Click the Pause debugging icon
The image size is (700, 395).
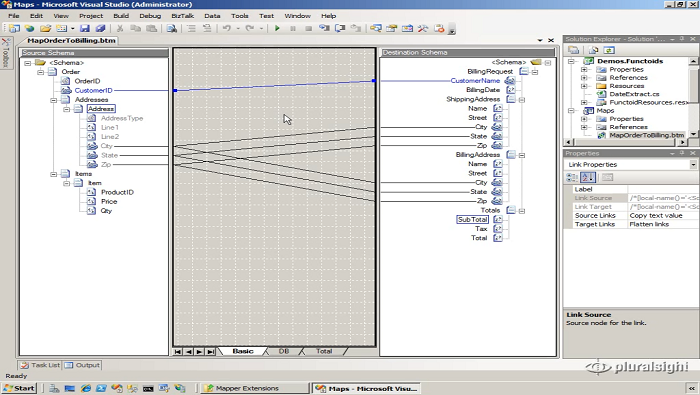[x=293, y=29]
